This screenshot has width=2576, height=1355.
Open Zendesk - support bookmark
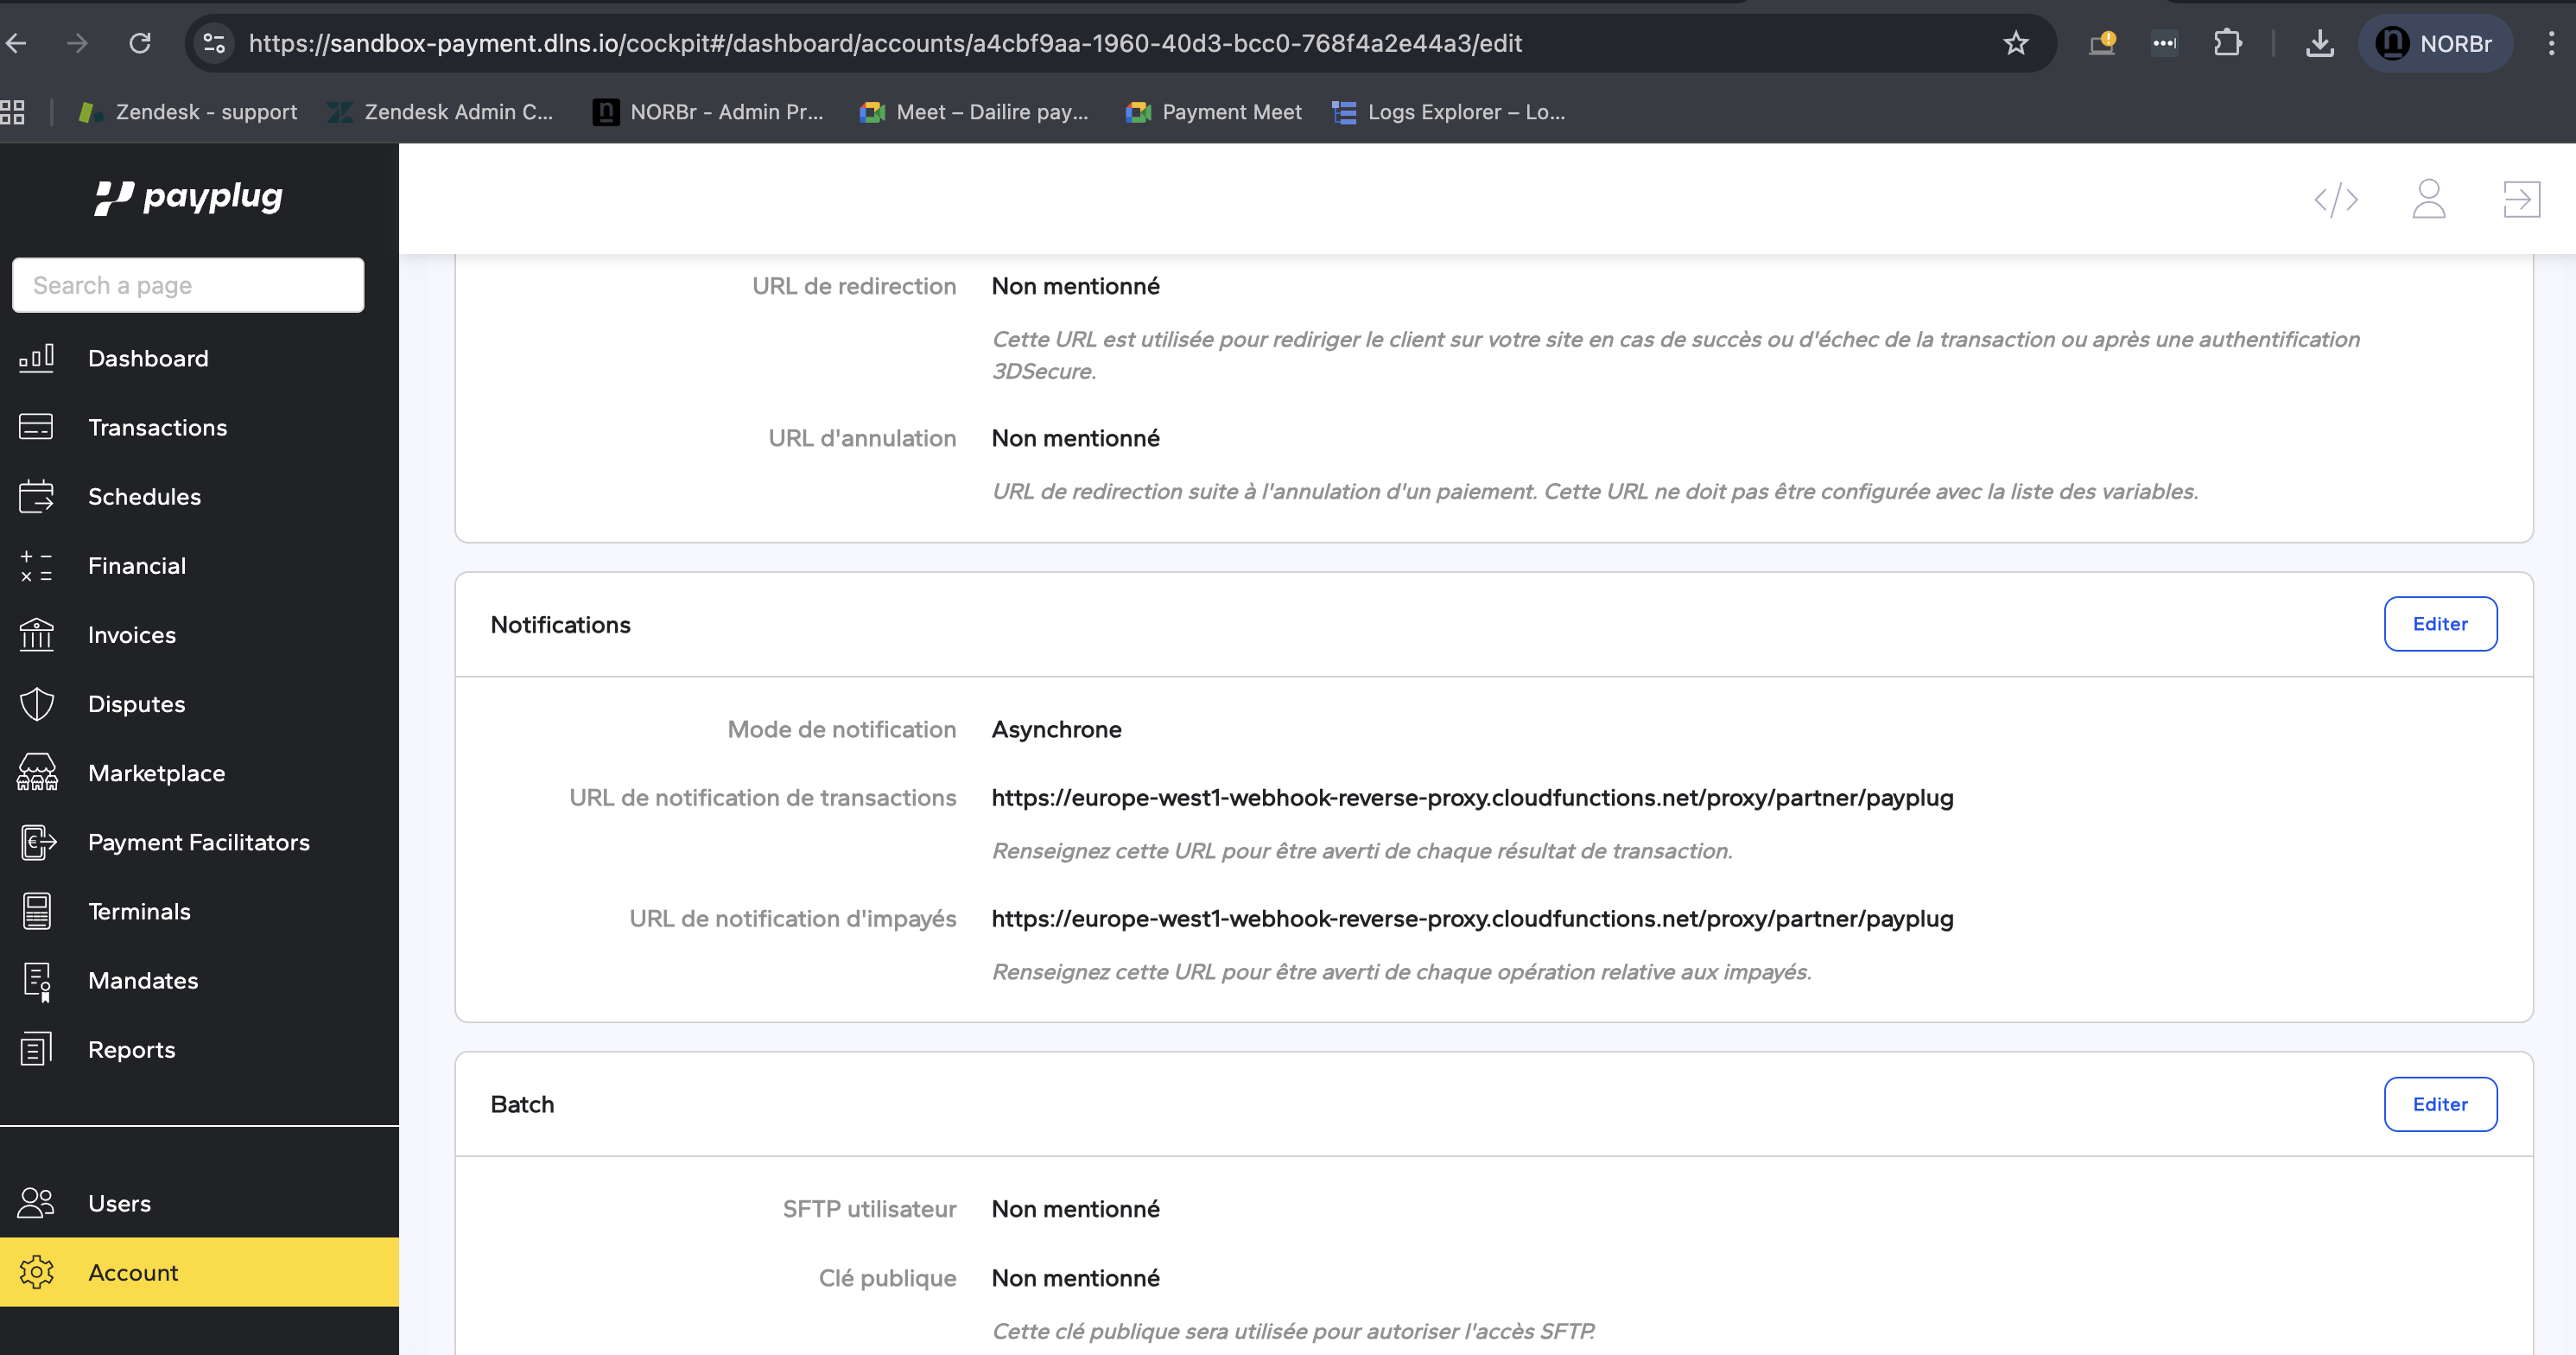tap(188, 112)
